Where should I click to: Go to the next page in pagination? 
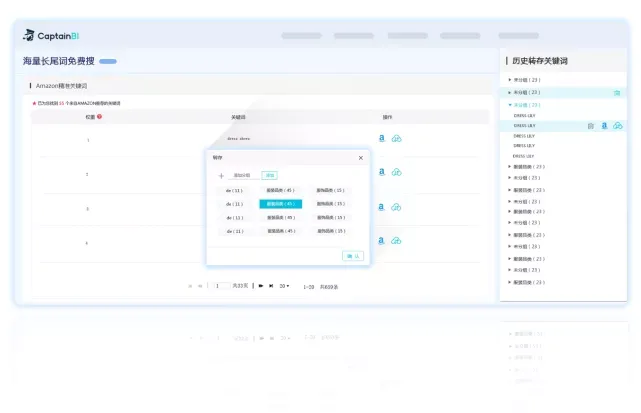pyautogui.click(x=261, y=286)
